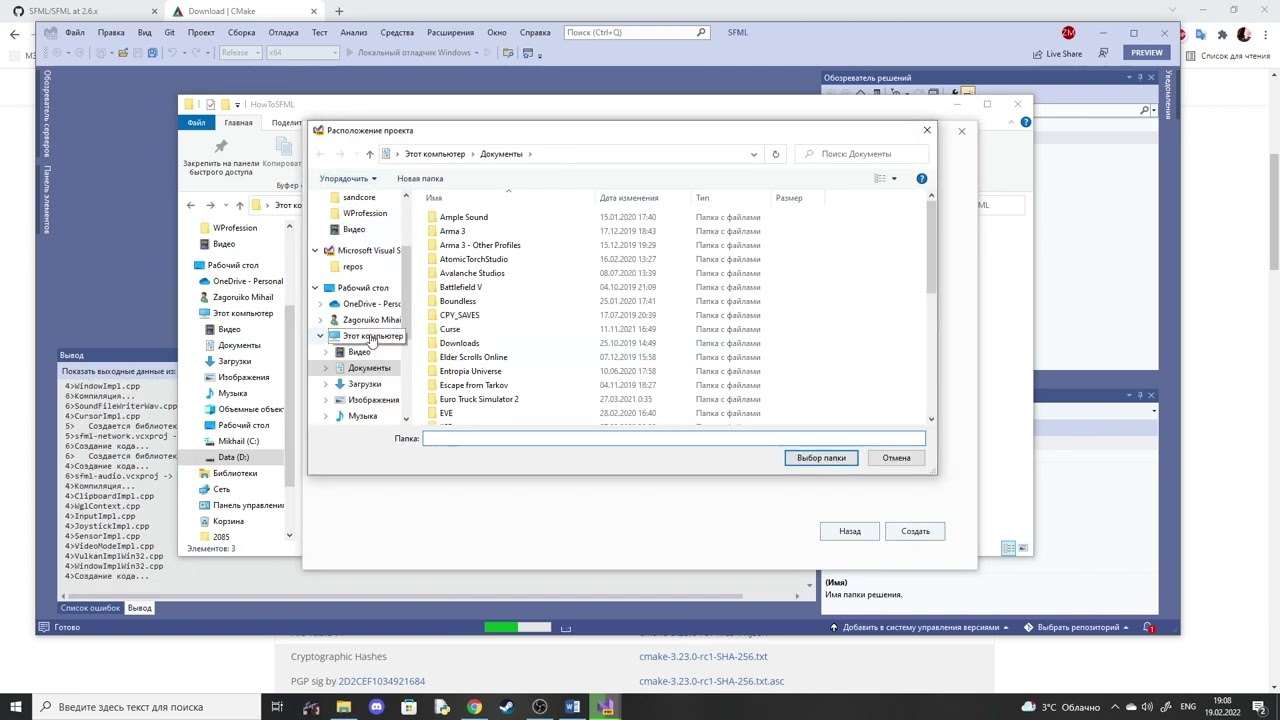Open the view options dropdown arrow
1280x720 pixels.
click(894, 178)
